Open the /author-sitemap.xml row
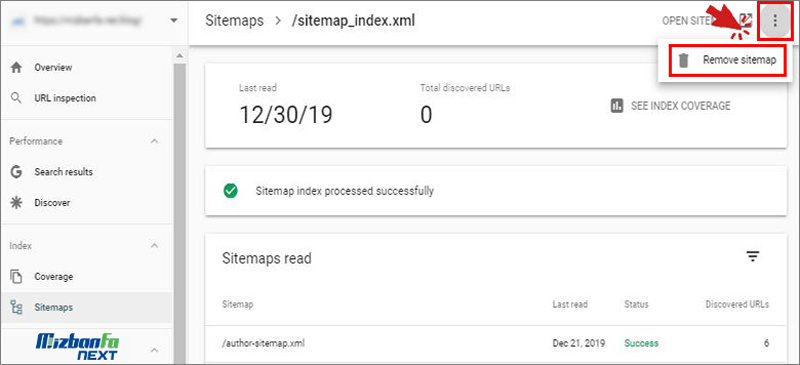 (495, 343)
